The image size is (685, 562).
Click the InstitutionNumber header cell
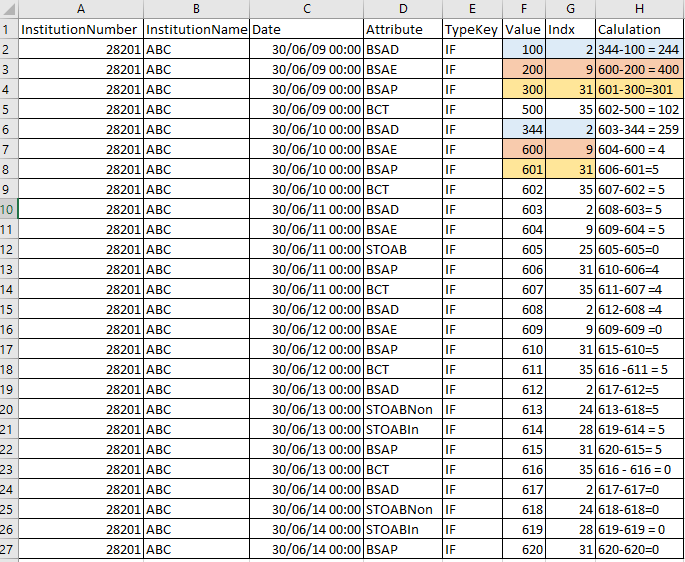tap(81, 29)
